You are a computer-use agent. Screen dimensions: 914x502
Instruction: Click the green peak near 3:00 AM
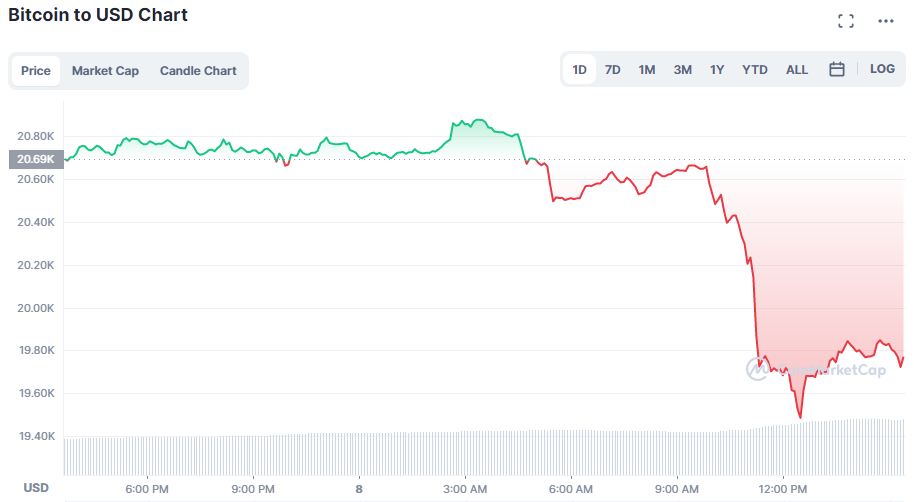pyautogui.click(x=478, y=121)
